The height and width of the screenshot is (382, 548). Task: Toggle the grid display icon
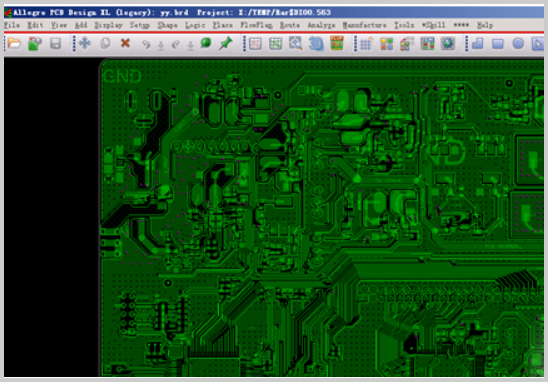point(366,44)
